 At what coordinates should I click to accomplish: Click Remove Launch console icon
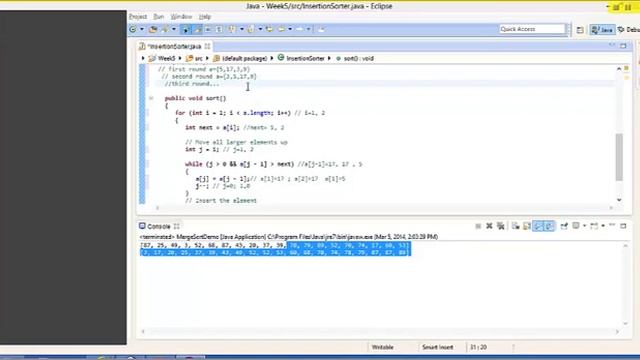click(489, 226)
